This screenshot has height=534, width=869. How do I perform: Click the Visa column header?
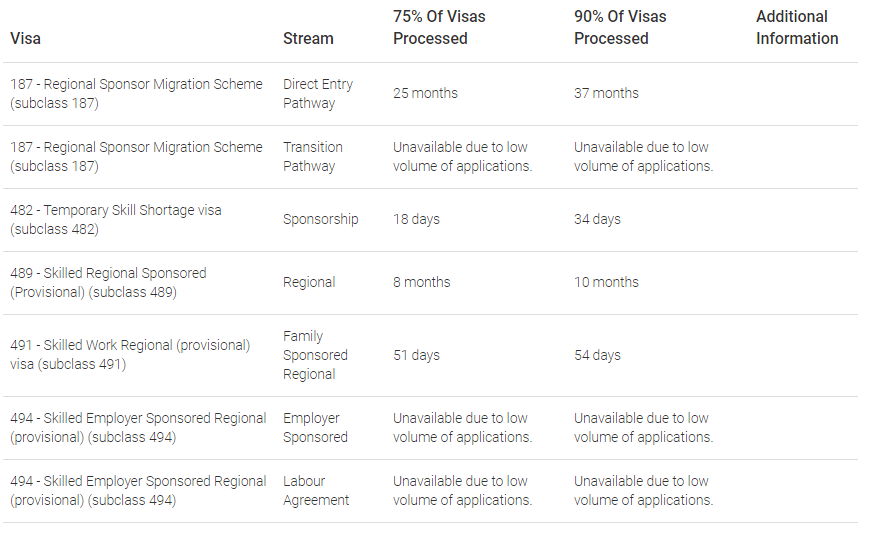point(25,39)
